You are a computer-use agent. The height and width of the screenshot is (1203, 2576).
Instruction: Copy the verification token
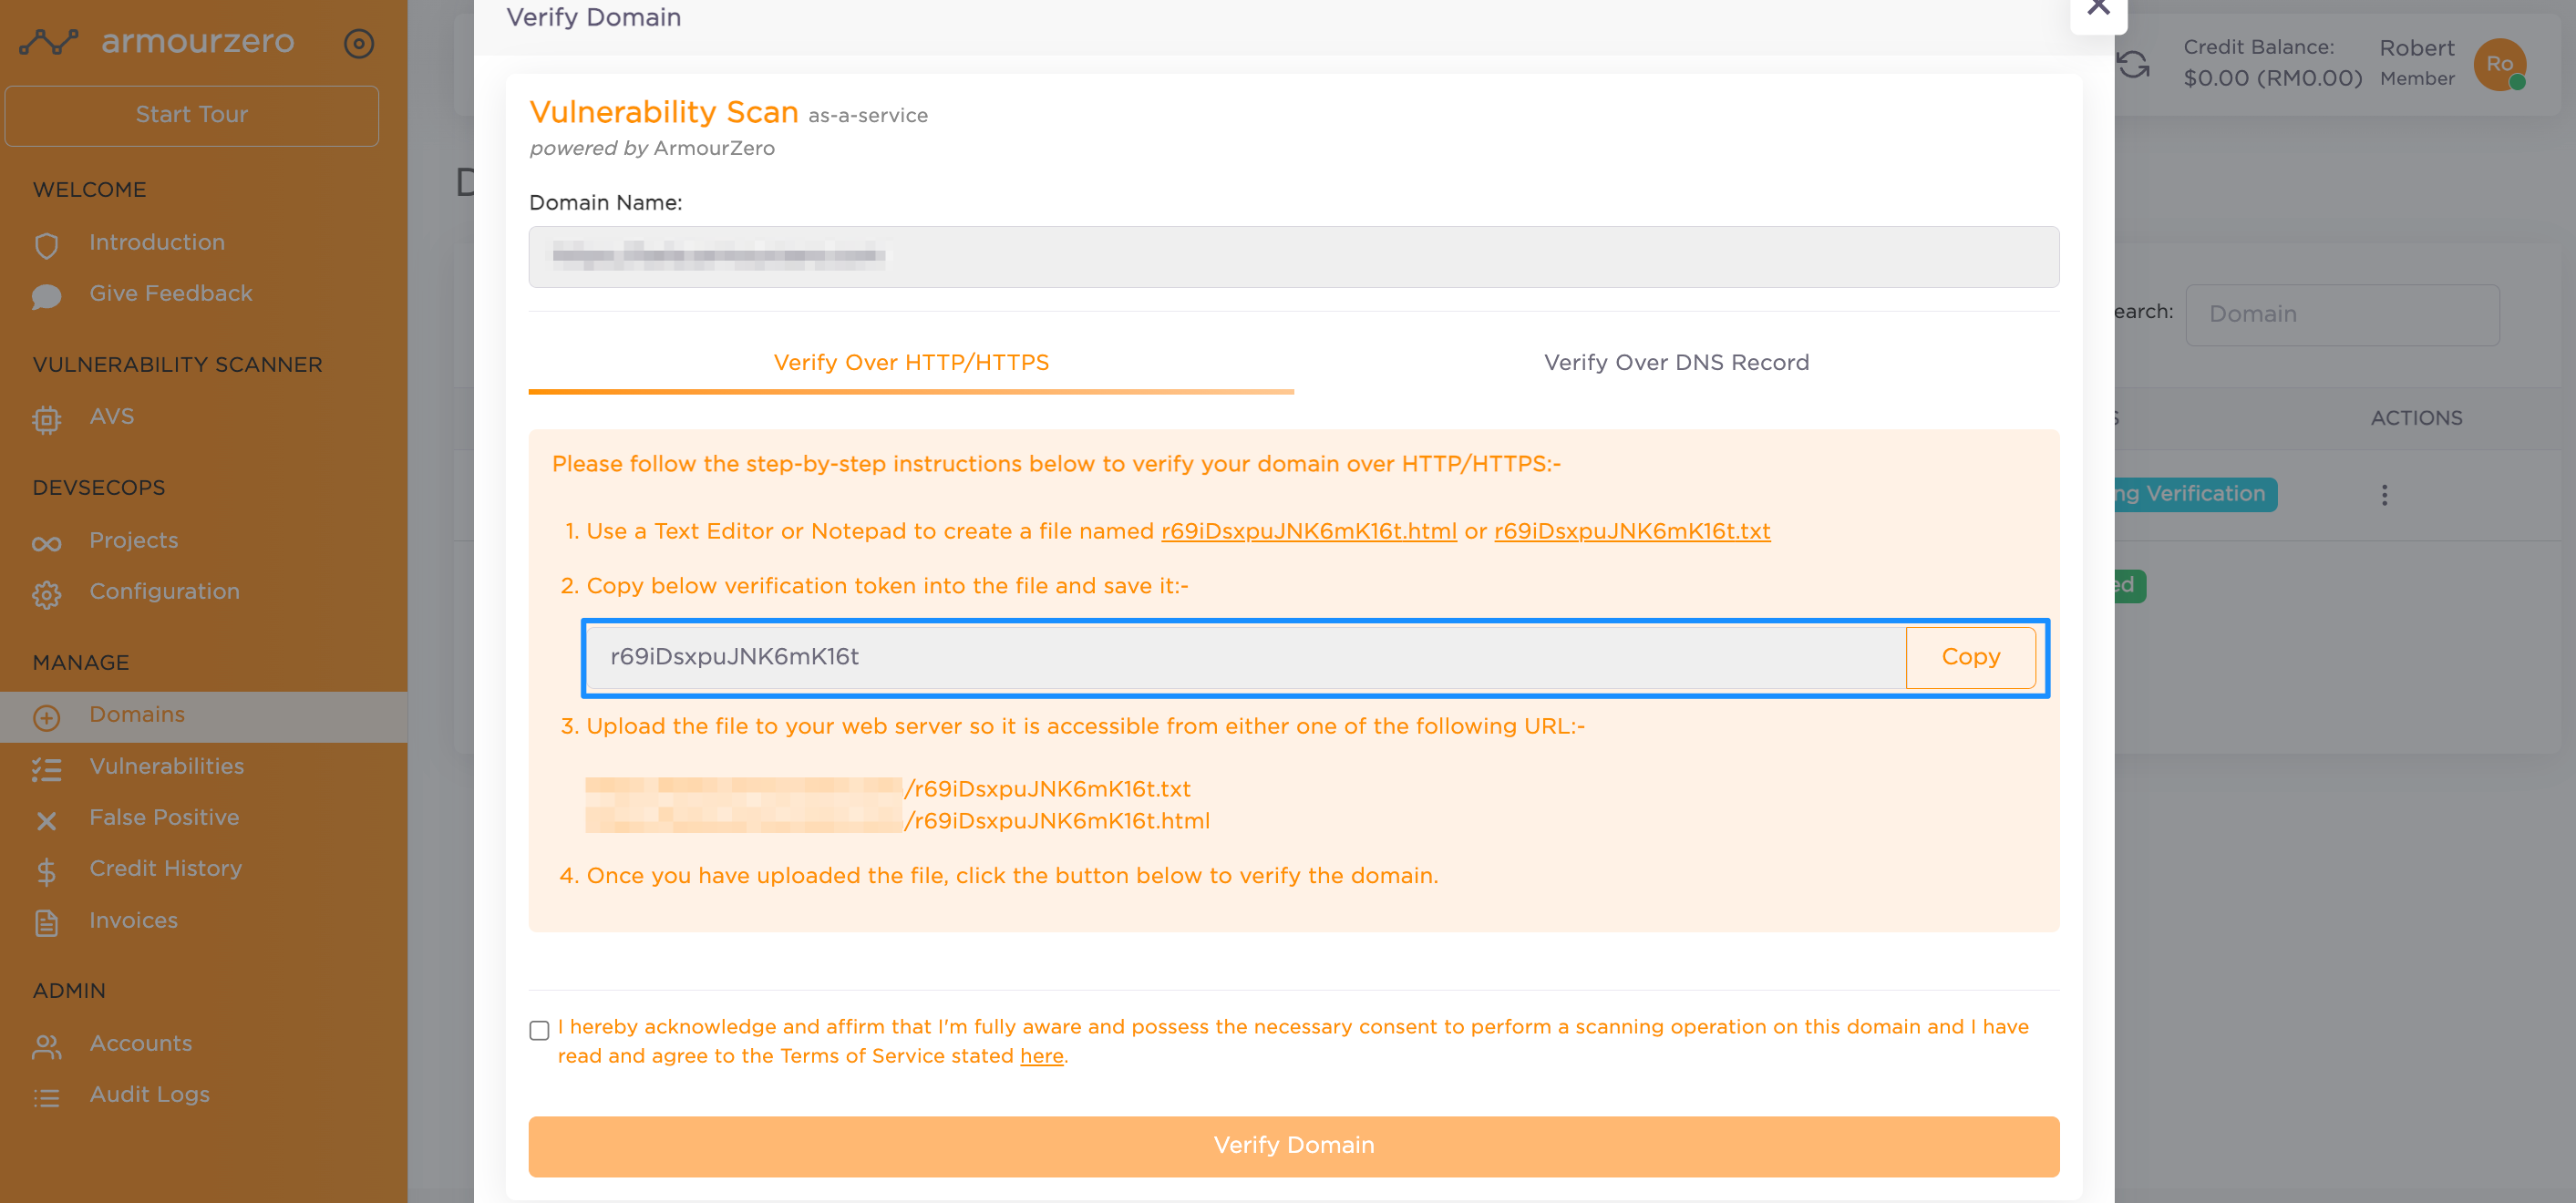[x=1970, y=657]
